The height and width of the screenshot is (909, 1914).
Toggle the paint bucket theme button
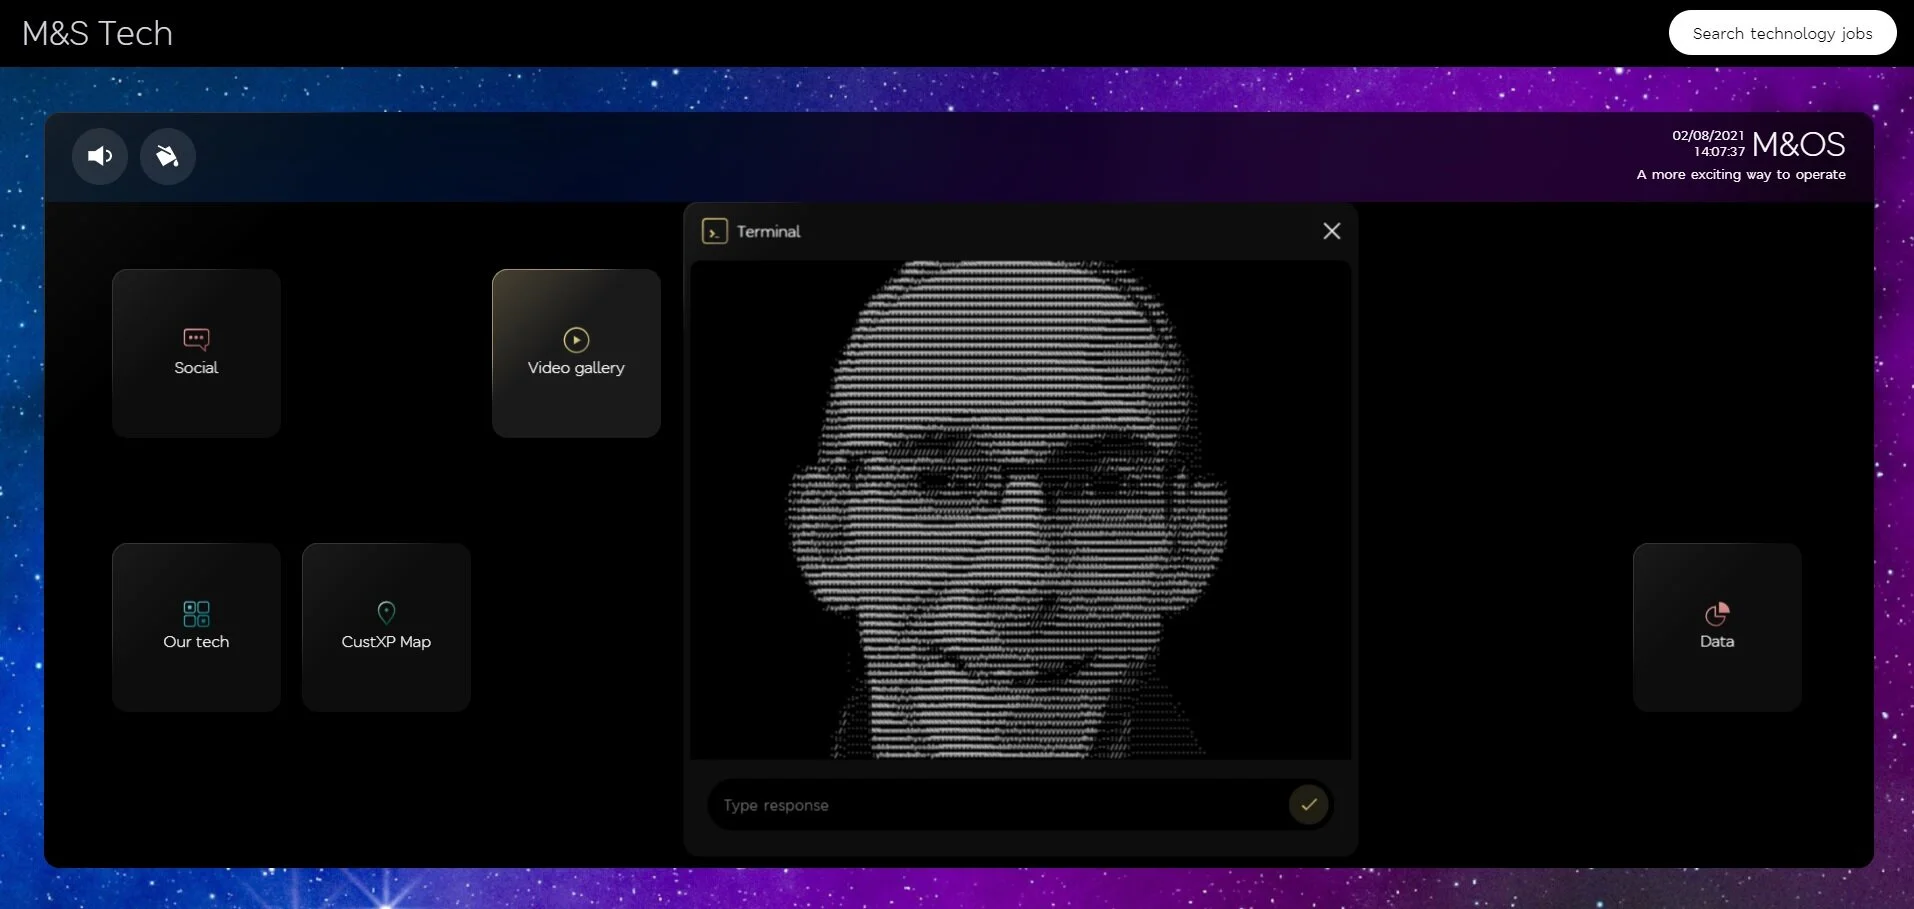pyautogui.click(x=168, y=156)
